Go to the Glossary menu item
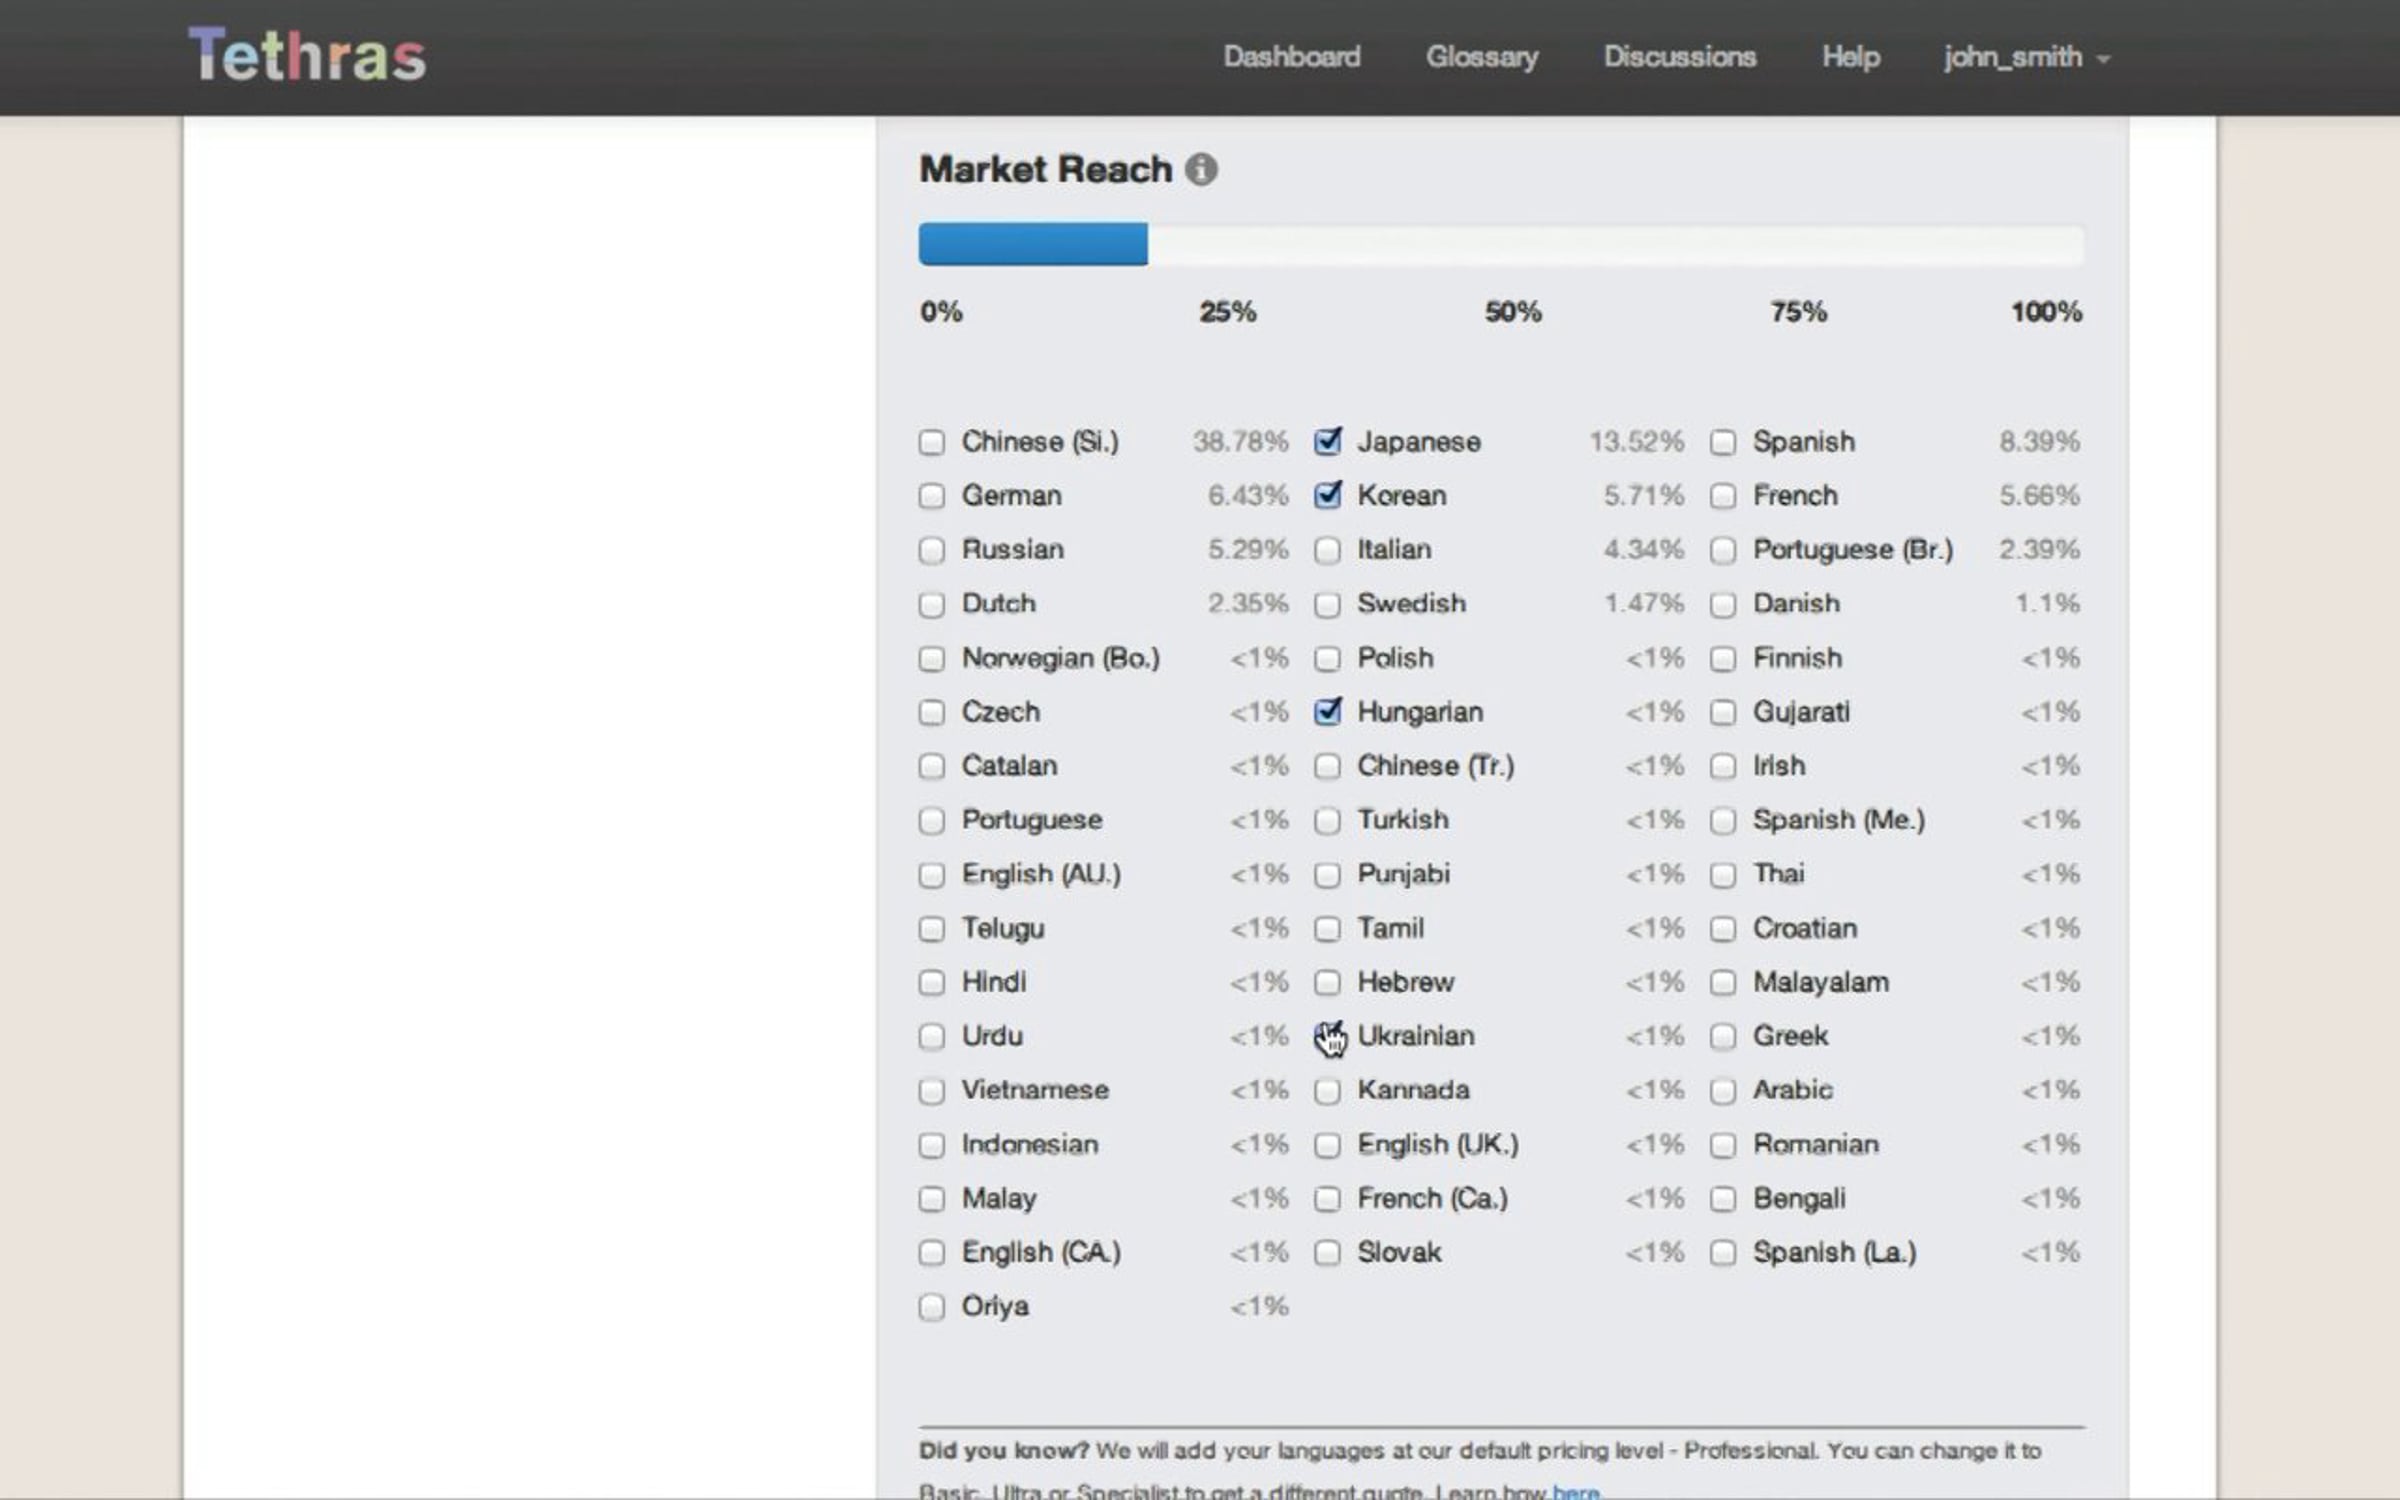This screenshot has width=2400, height=1500. coord(1481,57)
